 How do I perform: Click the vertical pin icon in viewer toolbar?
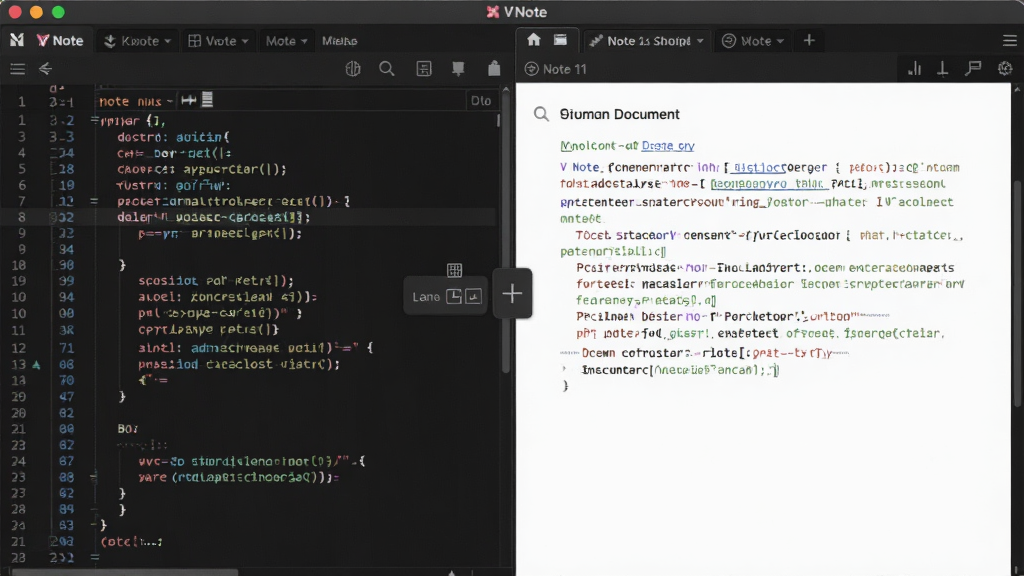pos(942,69)
